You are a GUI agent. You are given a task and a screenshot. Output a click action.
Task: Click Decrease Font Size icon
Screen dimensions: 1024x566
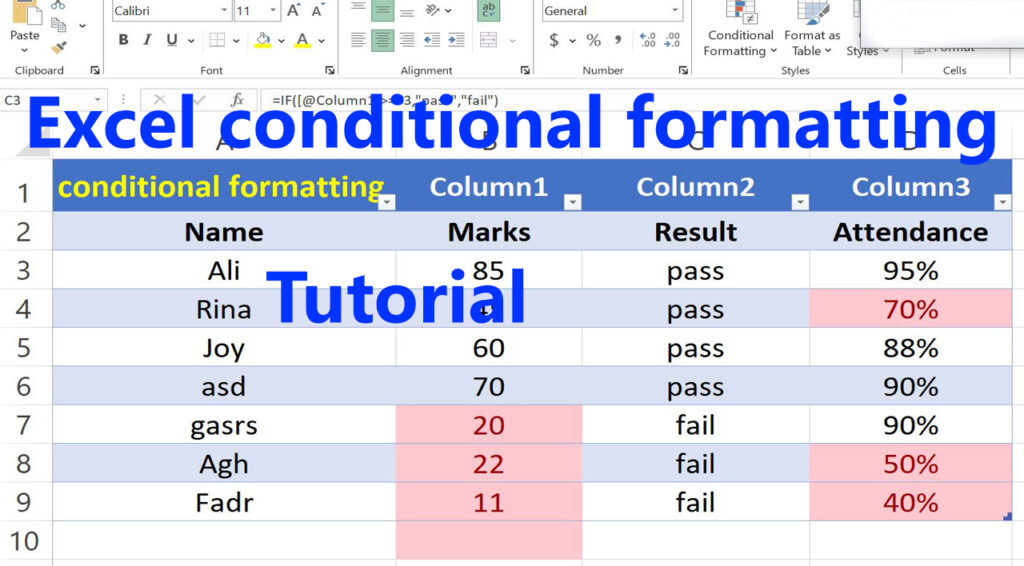point(318,10)
